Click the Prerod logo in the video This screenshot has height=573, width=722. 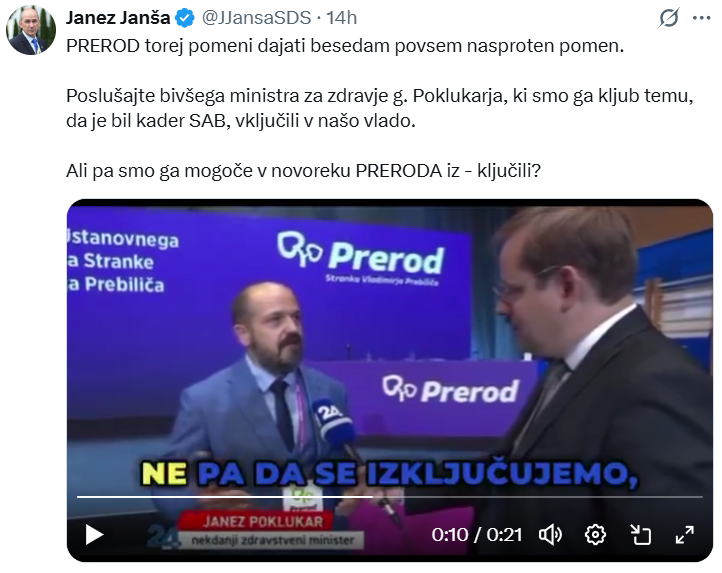tap(361, 252)
